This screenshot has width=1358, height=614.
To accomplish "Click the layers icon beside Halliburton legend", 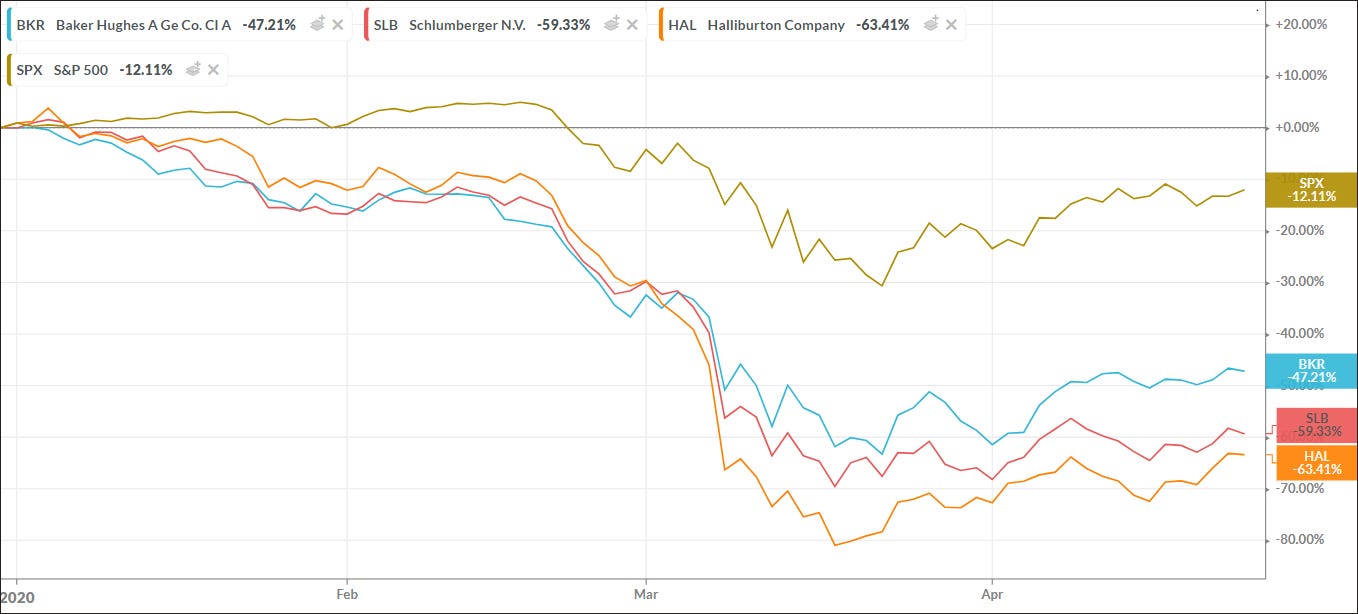I will click(x=932, y=25).
